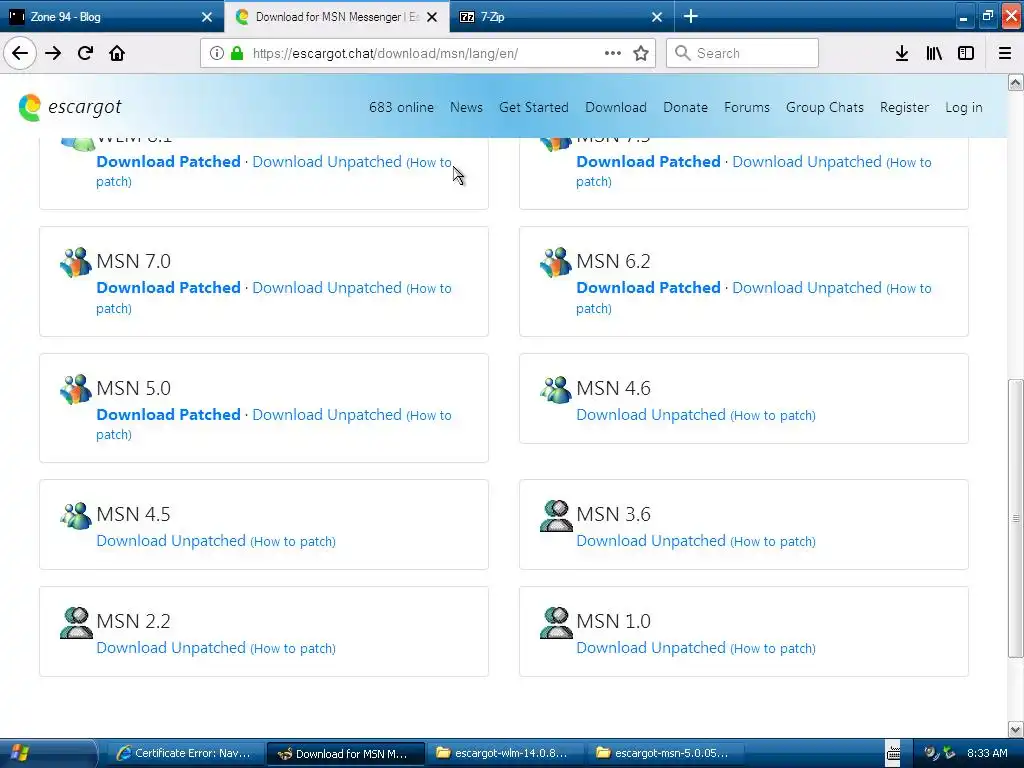Download Unpatched MSN 5.0
Viewport: 1024px width, 768px height.
(327, 415)
